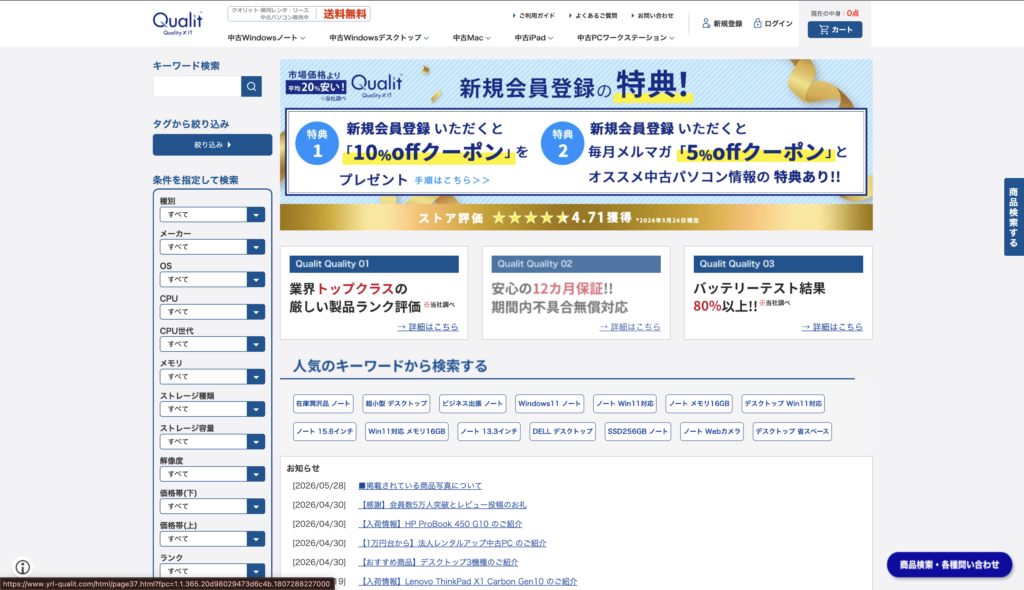The width and height of the screenshot is (1024, 590).
Task: Open ご利用ガイド link
Action: point(534,16)
